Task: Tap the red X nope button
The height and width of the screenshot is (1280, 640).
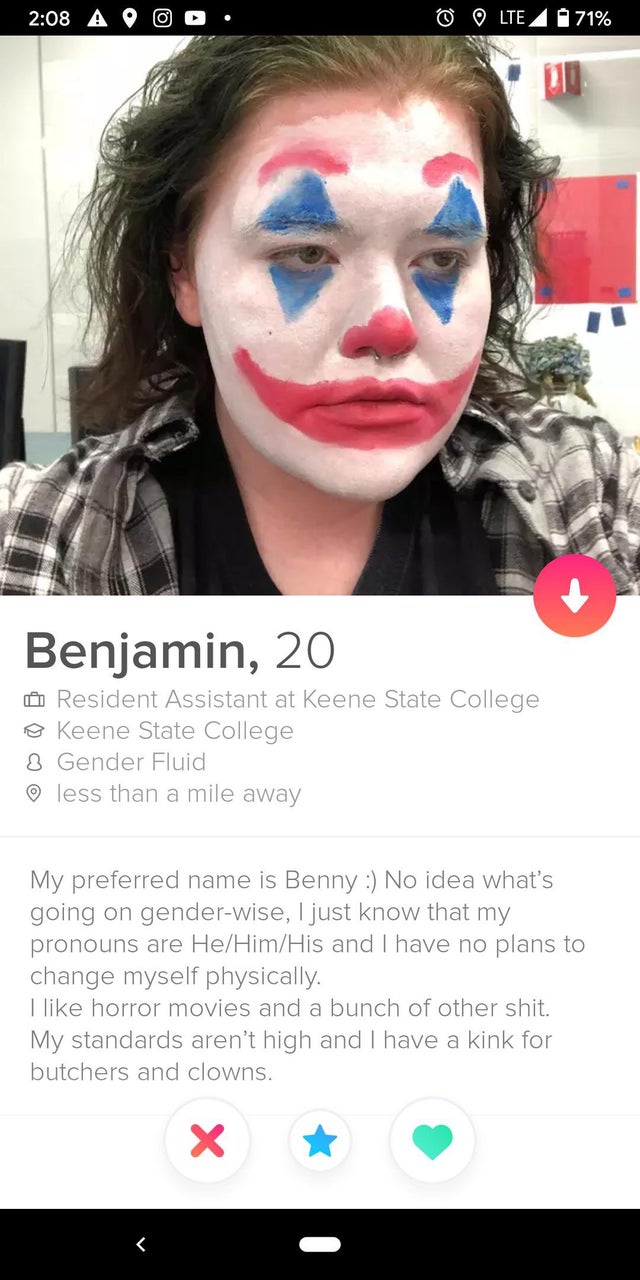Action: tap(207, 1141)
